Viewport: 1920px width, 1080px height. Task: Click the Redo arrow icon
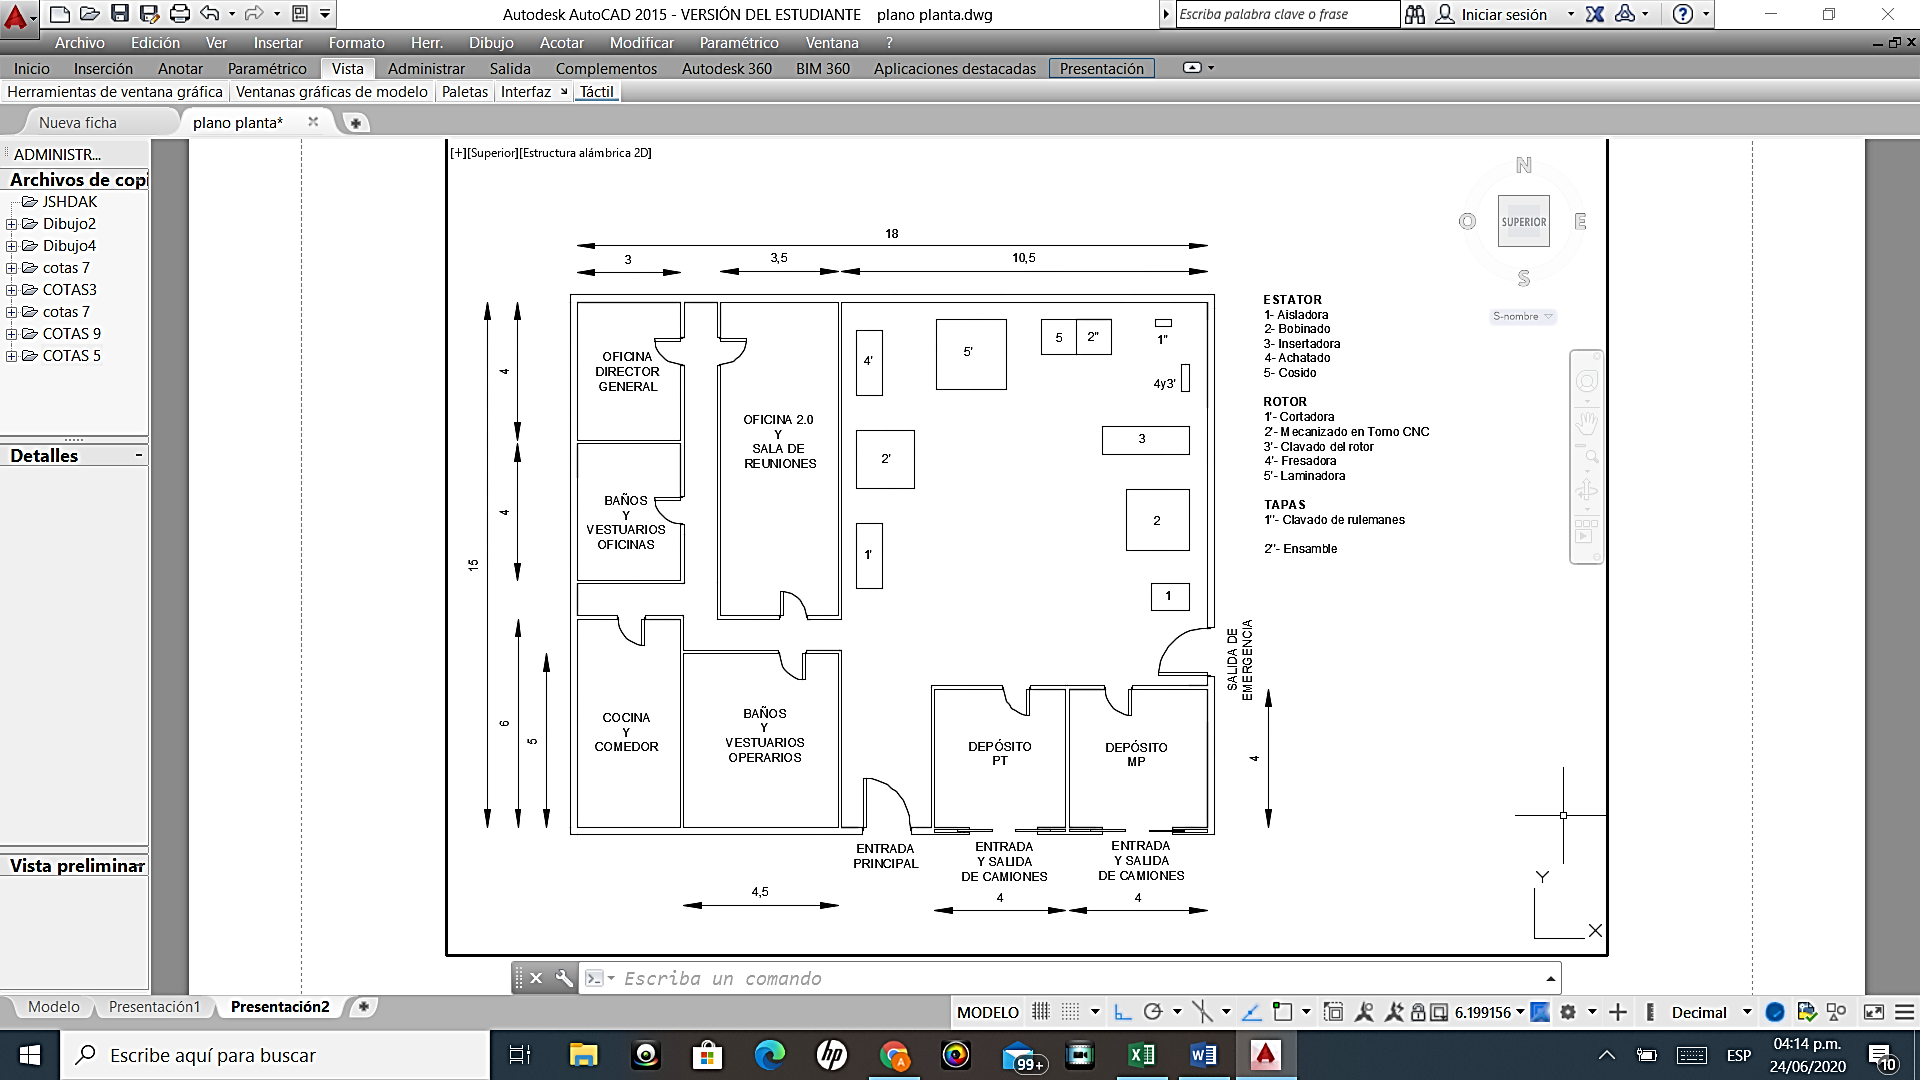click(254, 14)
